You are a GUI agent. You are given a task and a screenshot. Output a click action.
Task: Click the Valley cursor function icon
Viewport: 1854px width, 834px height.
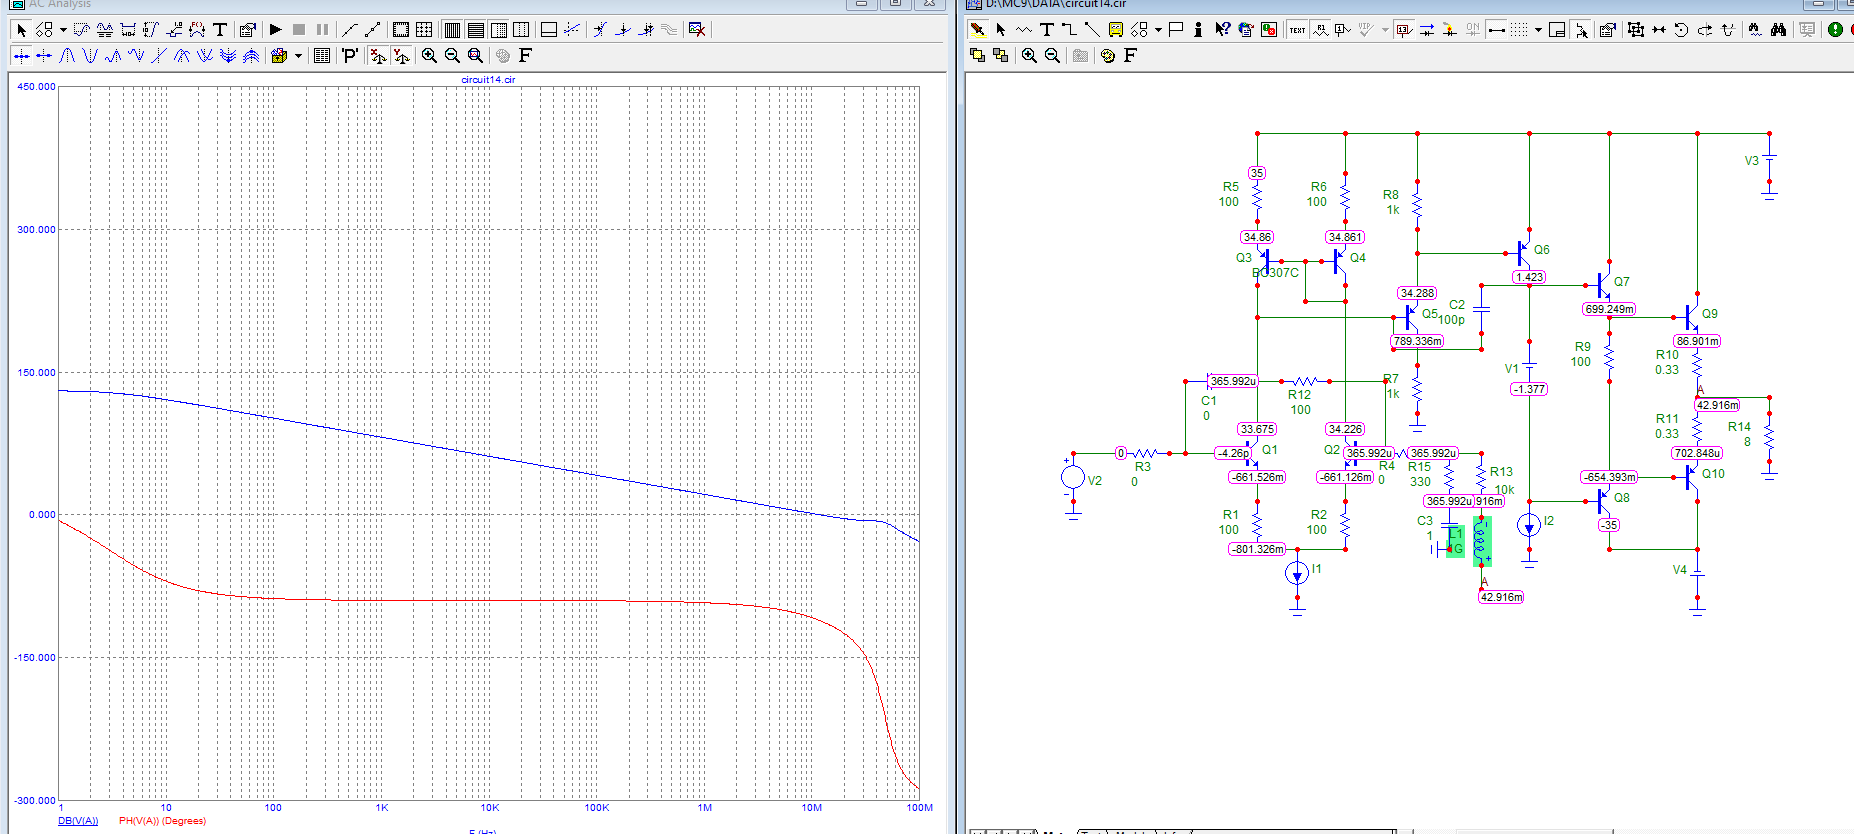click(90, 56)
